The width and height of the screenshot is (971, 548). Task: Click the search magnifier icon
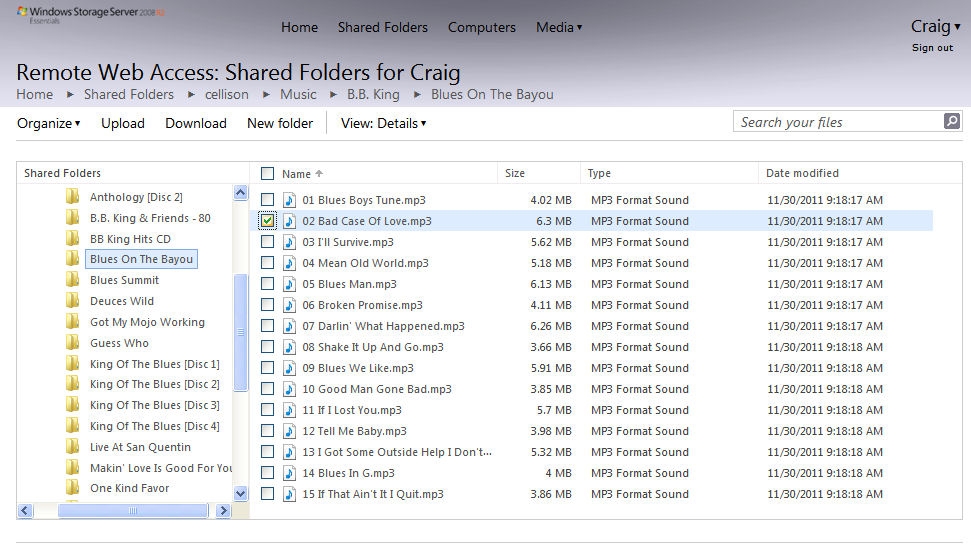tap(952, 121)
